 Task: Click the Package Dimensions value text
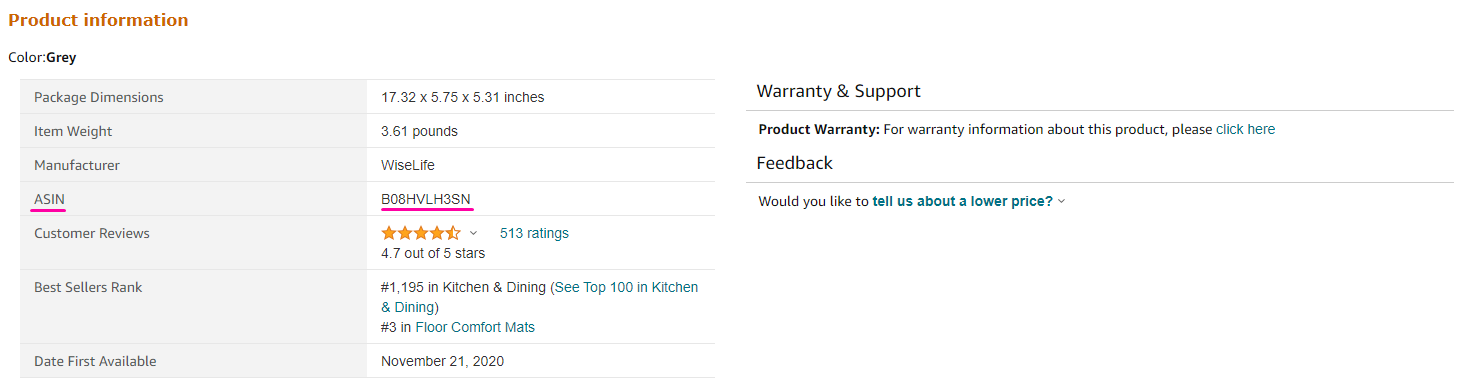click(x=463, y=97)
